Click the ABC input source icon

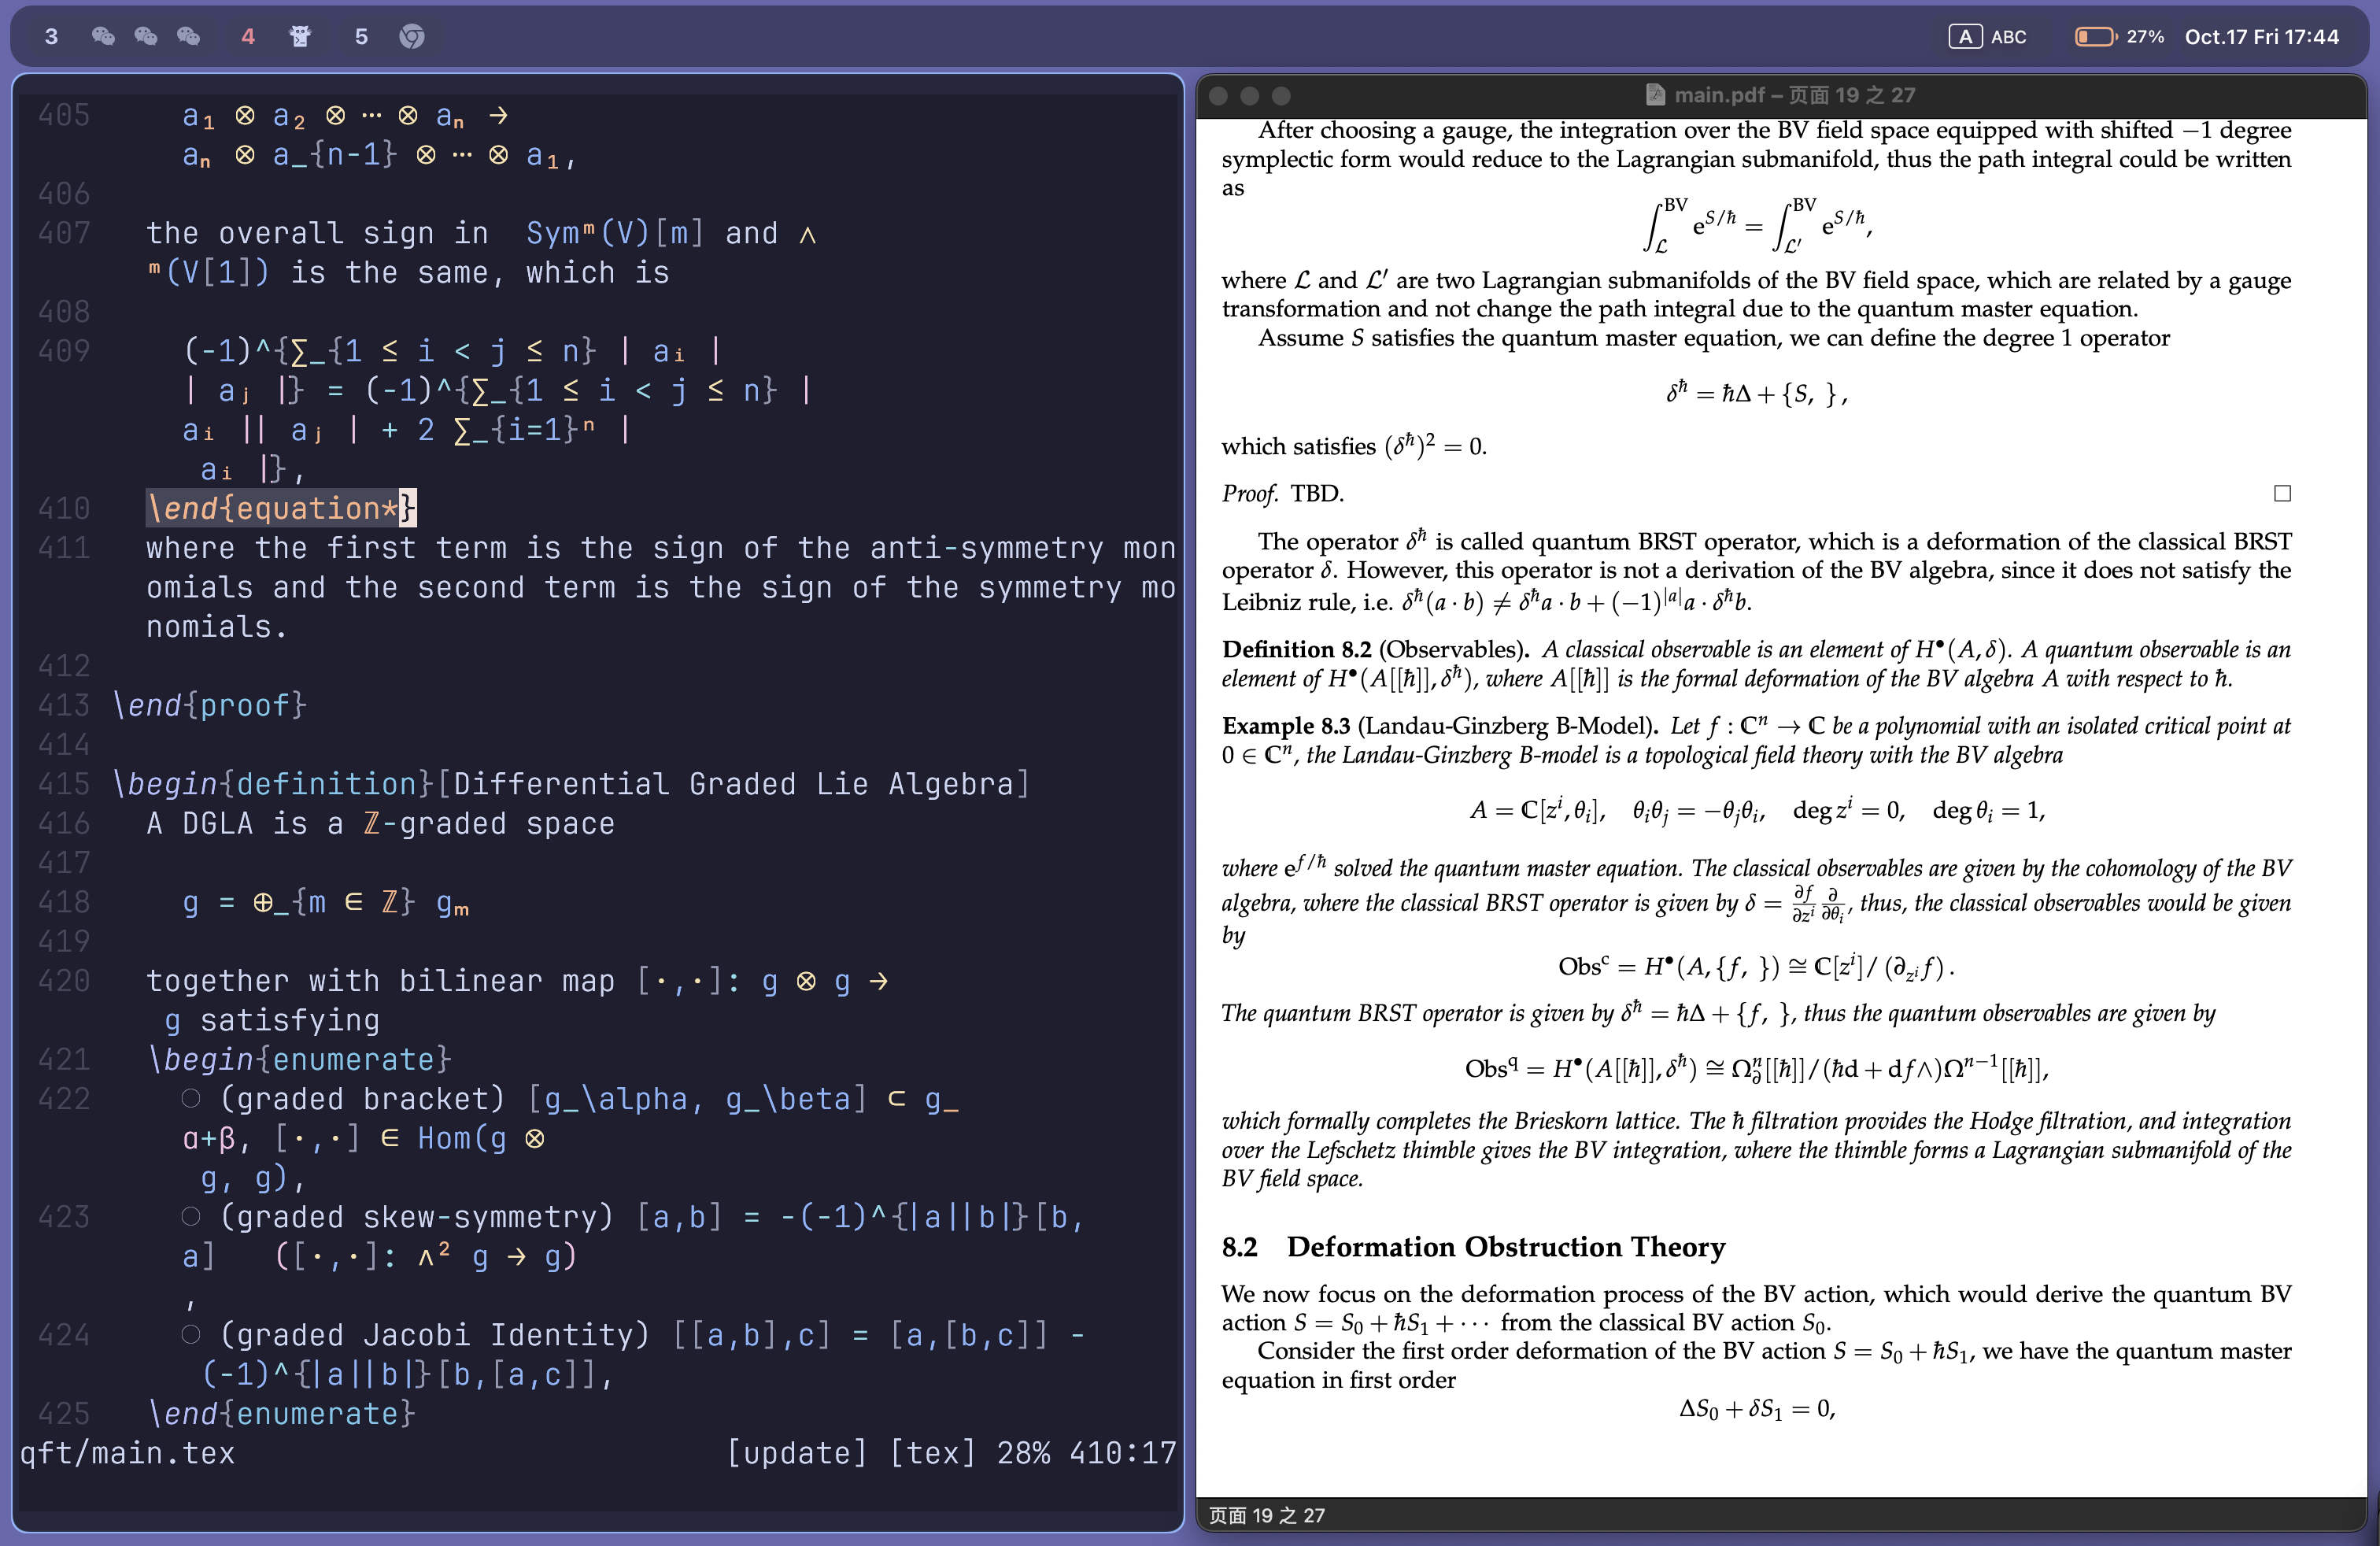[x=1965, y=37]
